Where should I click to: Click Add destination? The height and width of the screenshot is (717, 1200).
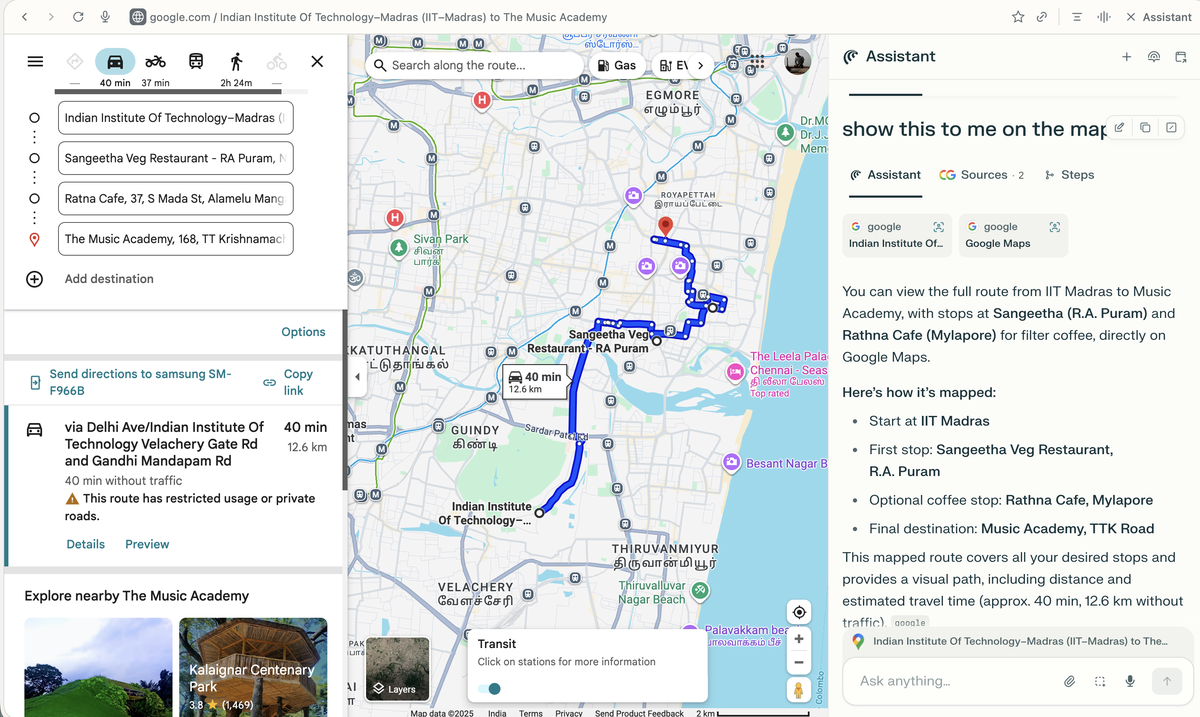pyautogui.click(x=109, y=279)
